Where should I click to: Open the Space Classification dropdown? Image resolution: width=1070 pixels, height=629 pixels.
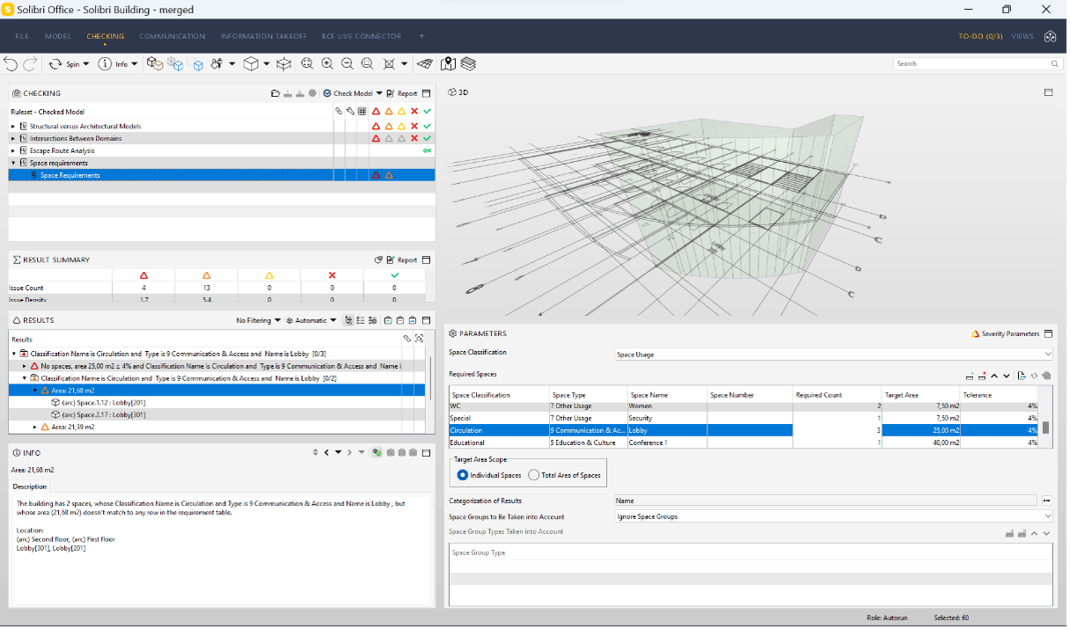point(1047,355)
